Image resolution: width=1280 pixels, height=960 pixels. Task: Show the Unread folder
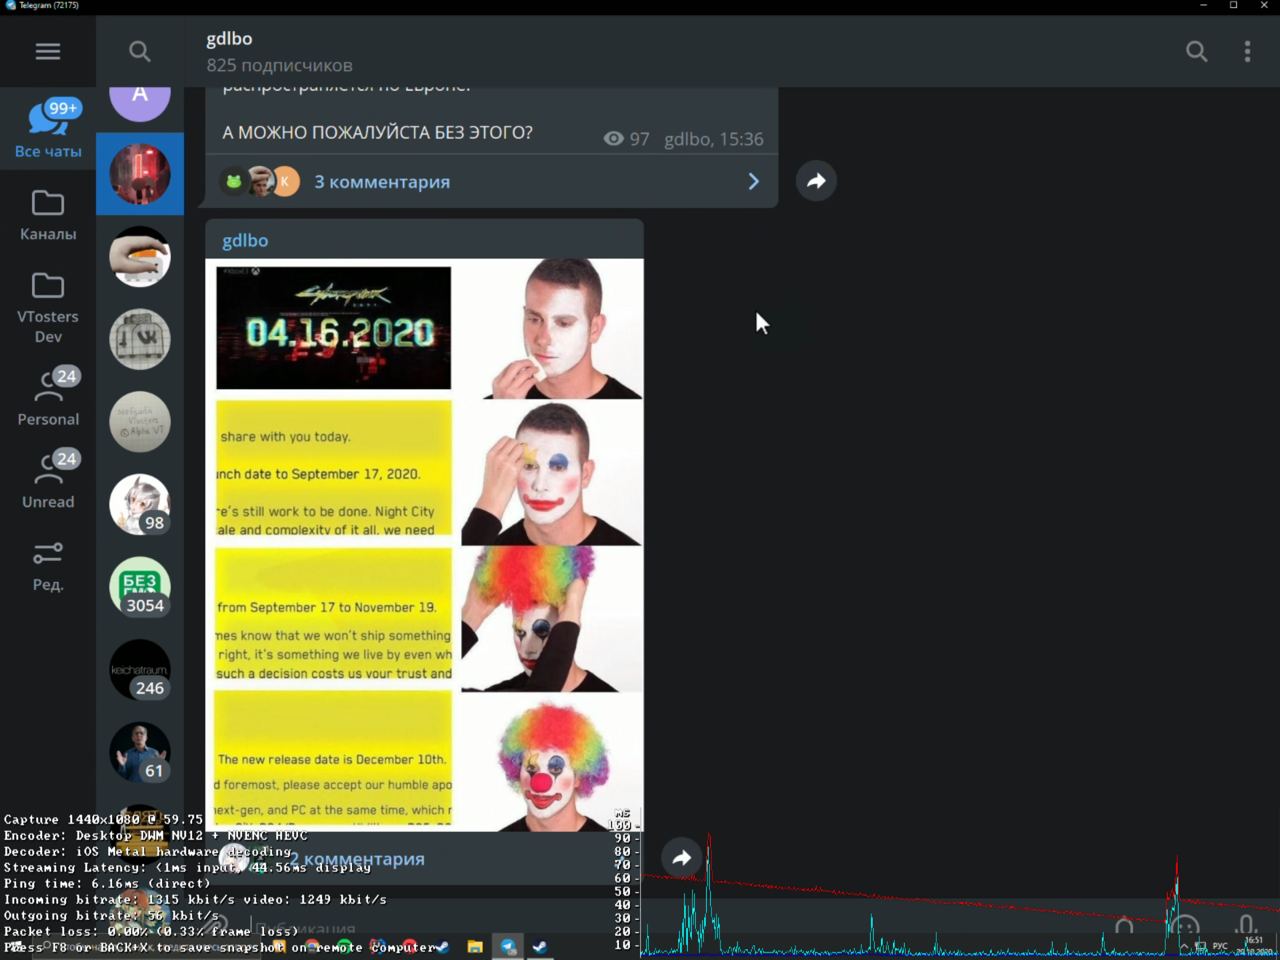click(48, 479)
